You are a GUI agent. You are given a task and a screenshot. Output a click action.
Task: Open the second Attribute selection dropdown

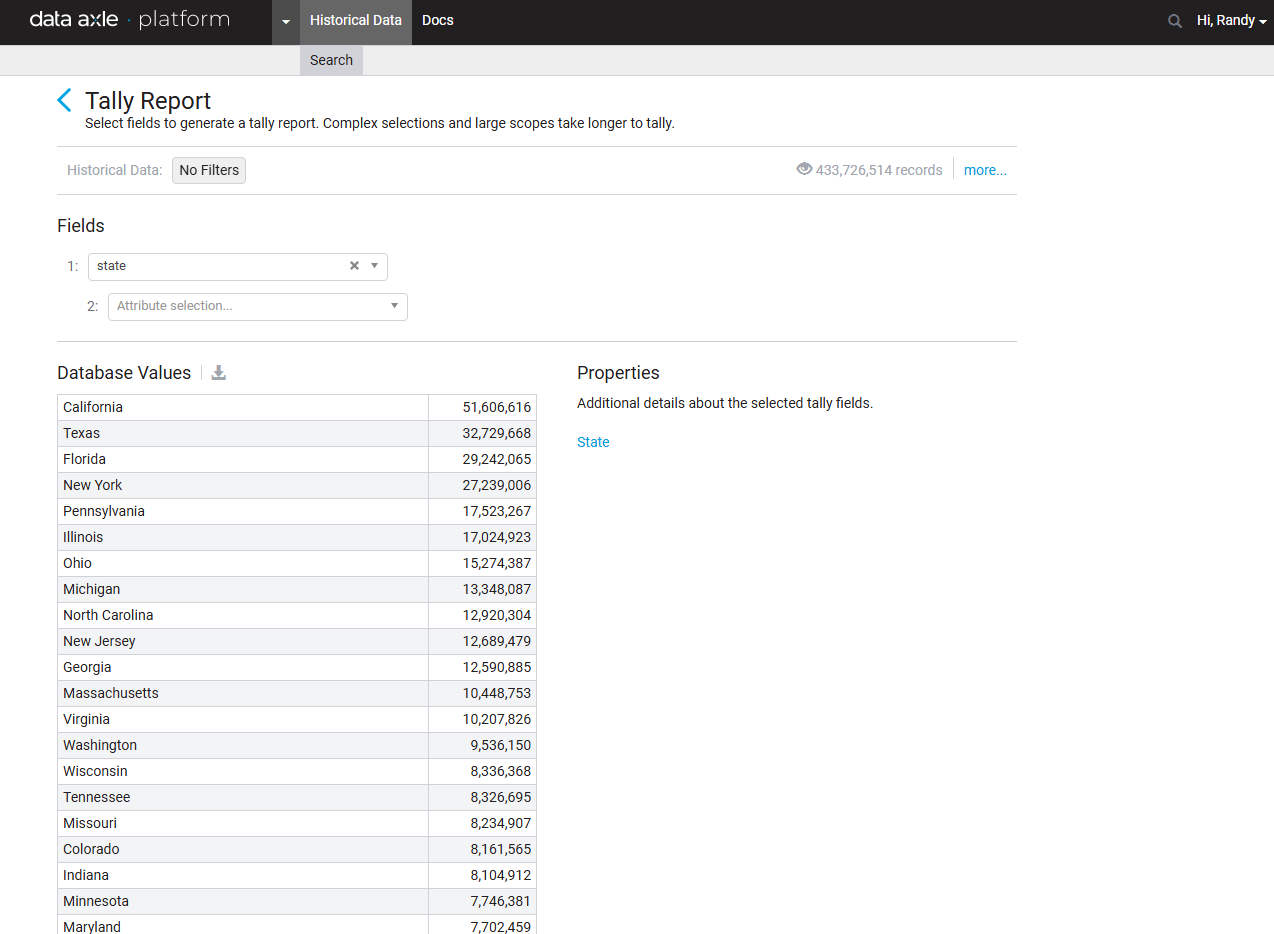point(257,306)
